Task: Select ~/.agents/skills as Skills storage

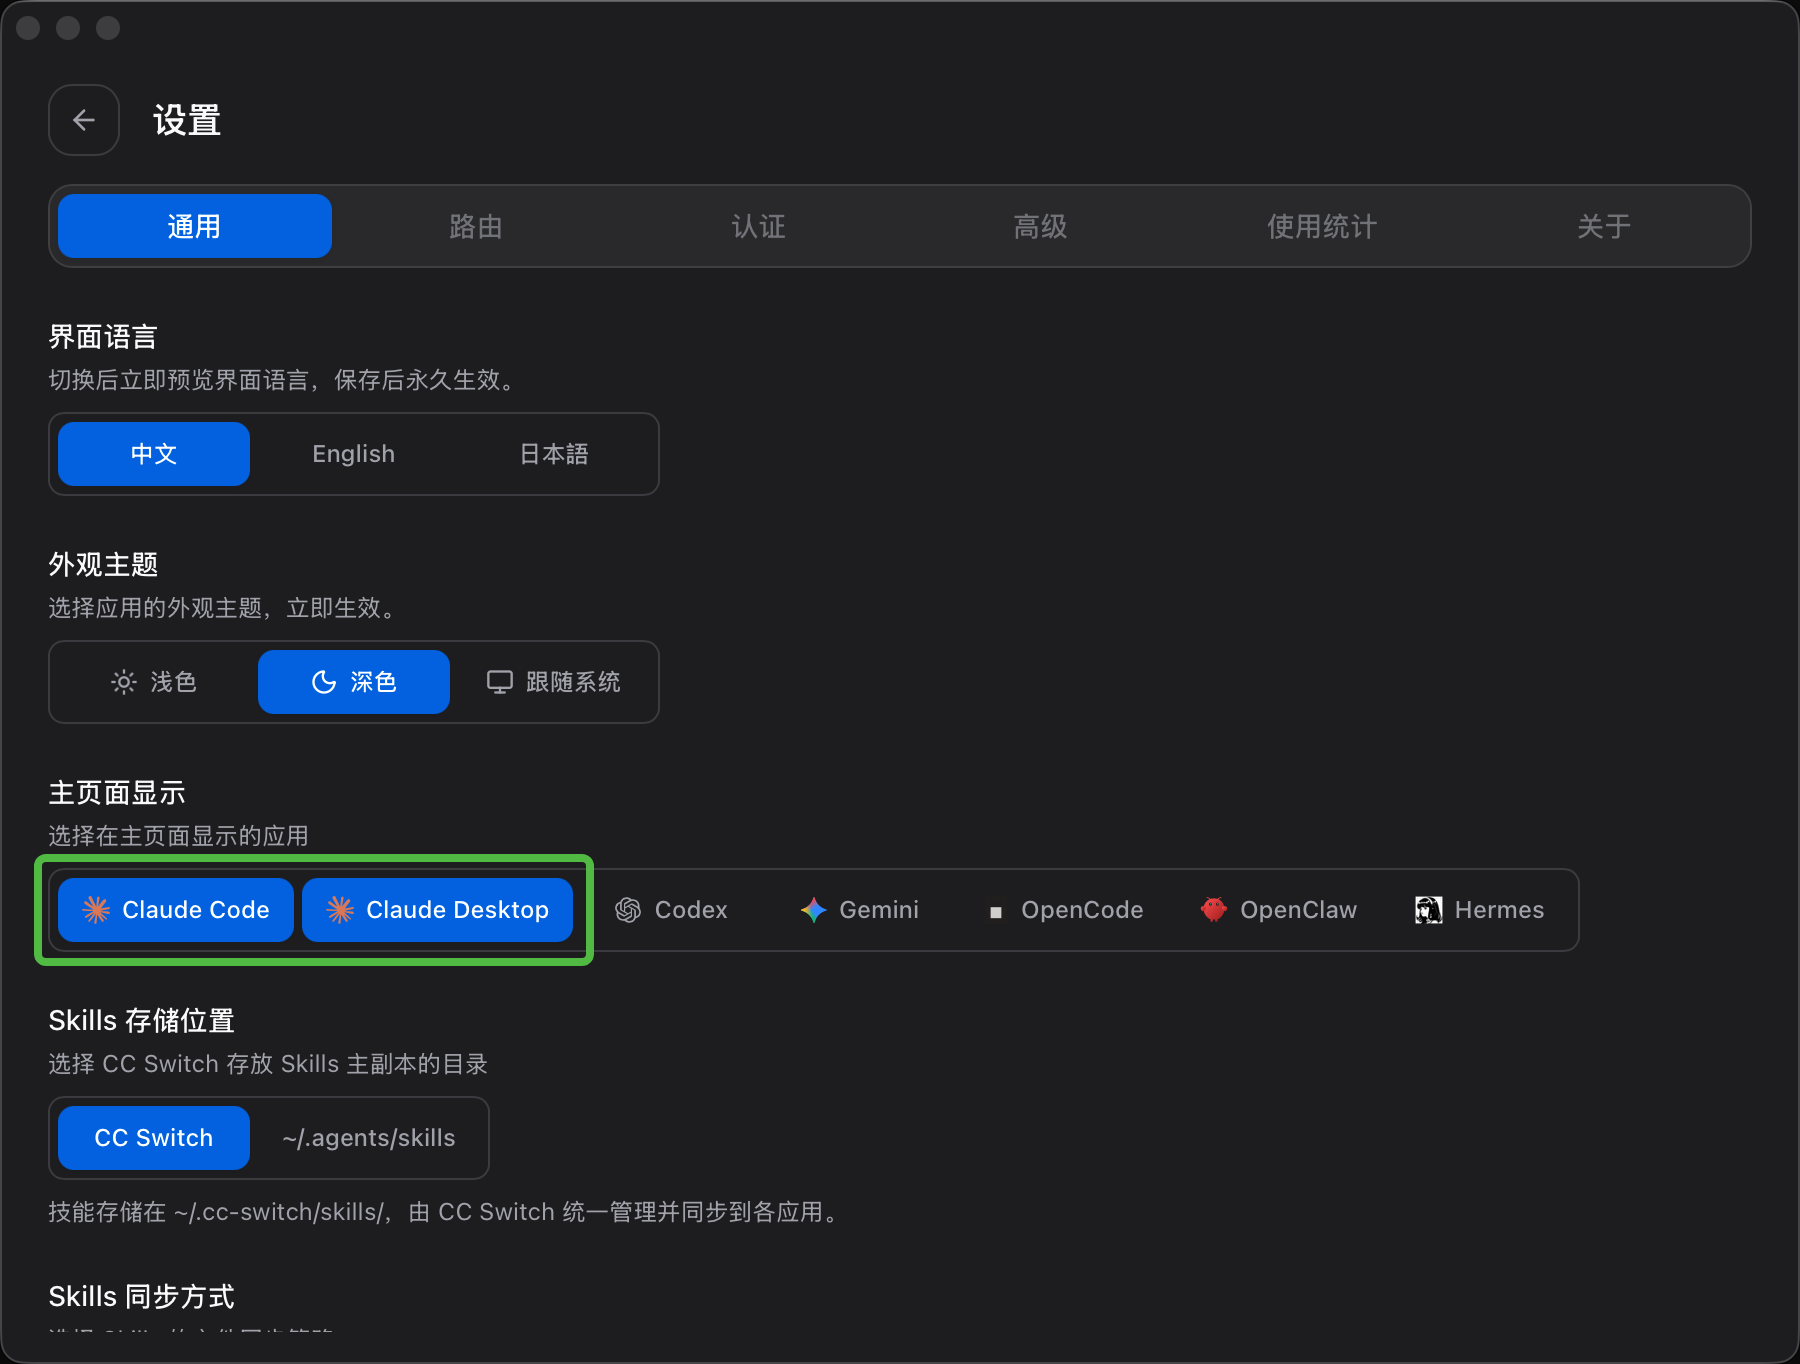Action: click(369, 1138)
